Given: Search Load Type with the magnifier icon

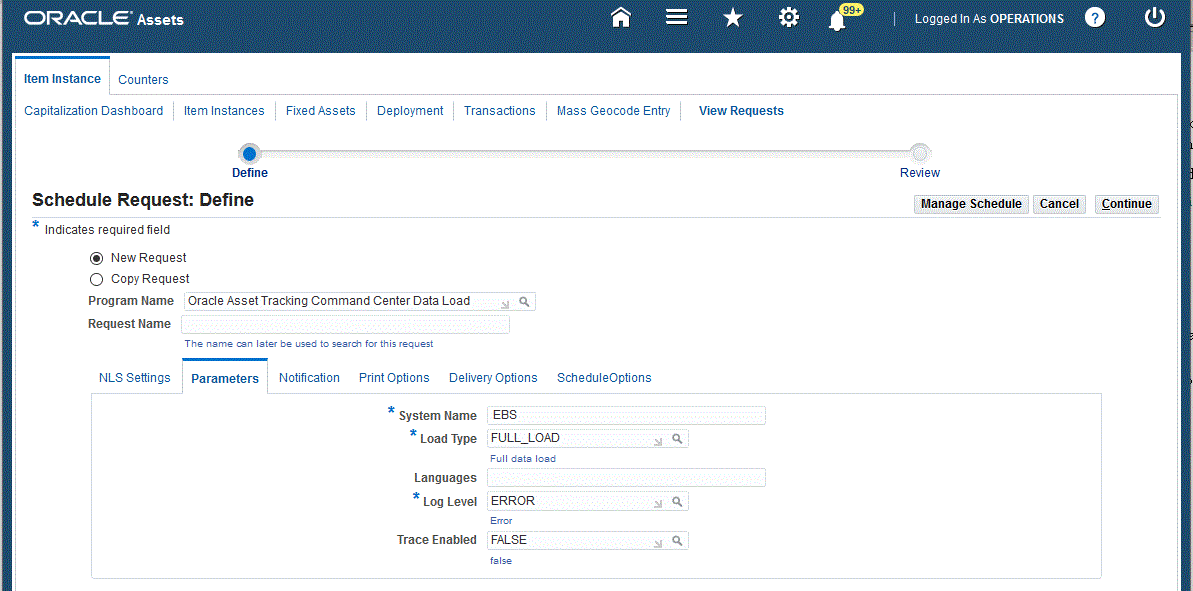Looking at the screenshot, I should [x=679, y=438].
